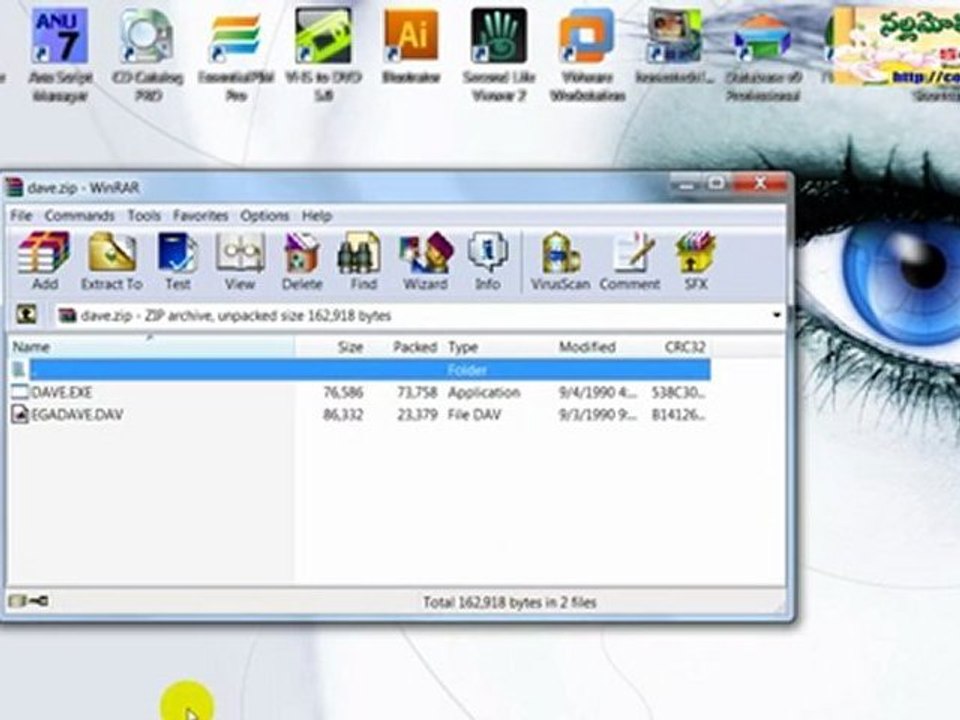Open the Tools menu
This screenshot has height=720, width=960.
pyautogui.click(x=144, y=216)
